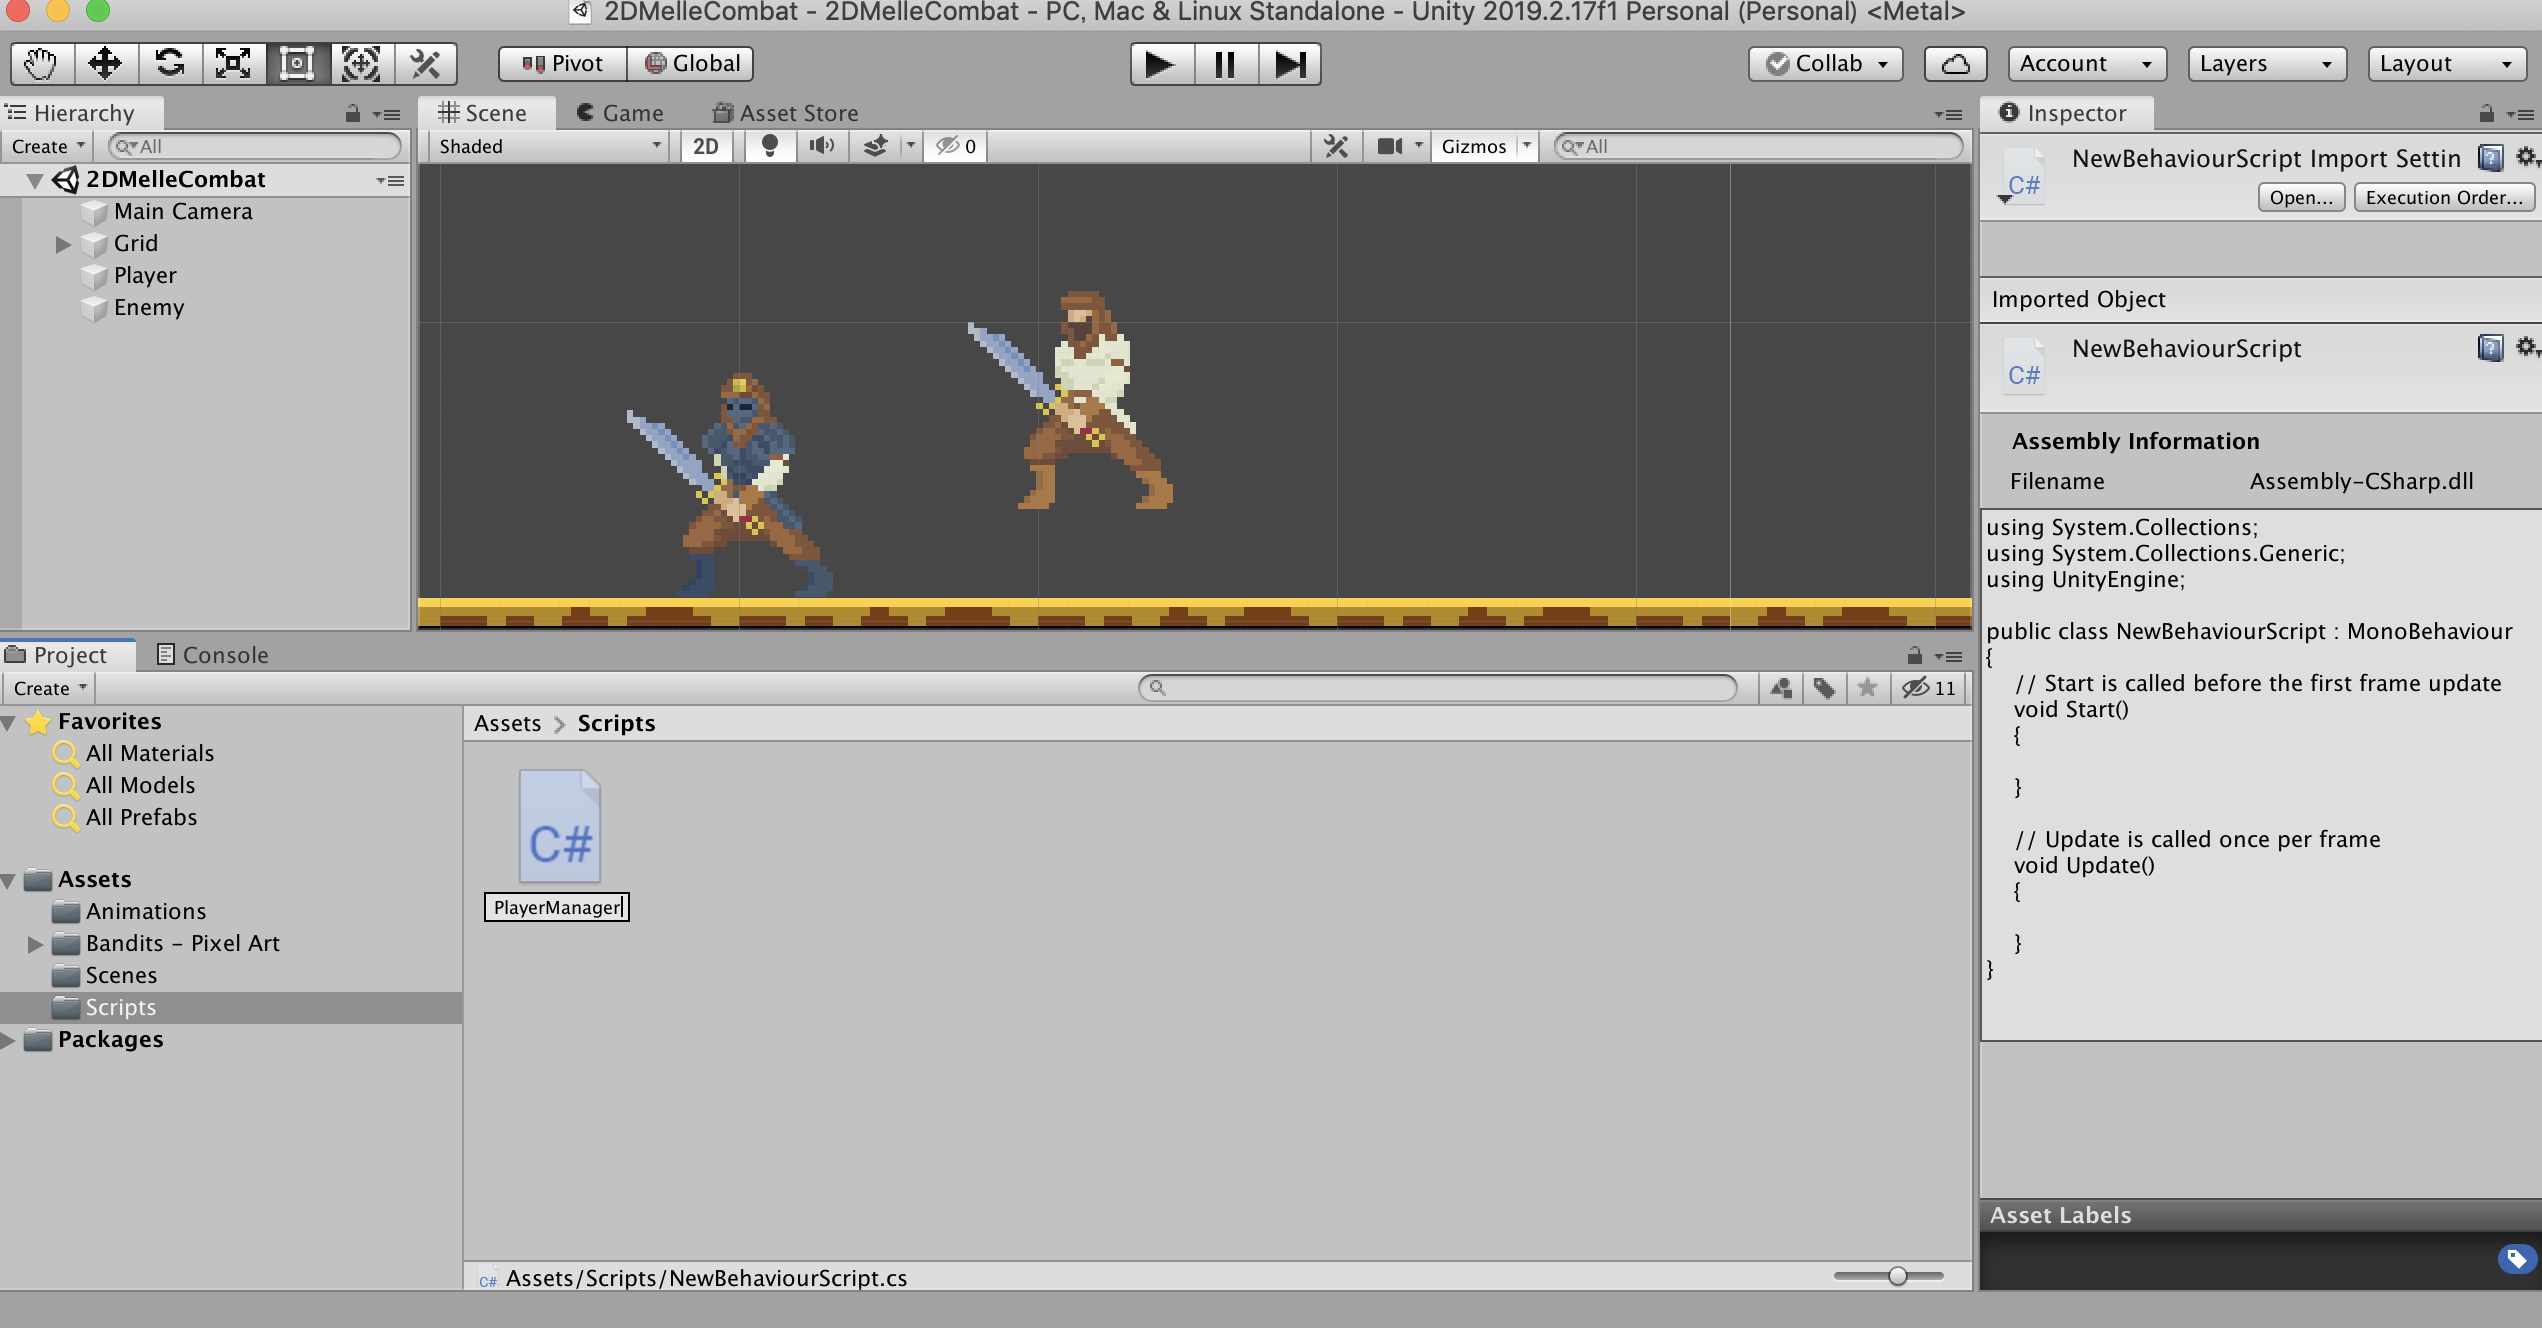2542x1328 pixels.
Task: Open Unity cloud services icon
Action: [x=1955, y=64]
